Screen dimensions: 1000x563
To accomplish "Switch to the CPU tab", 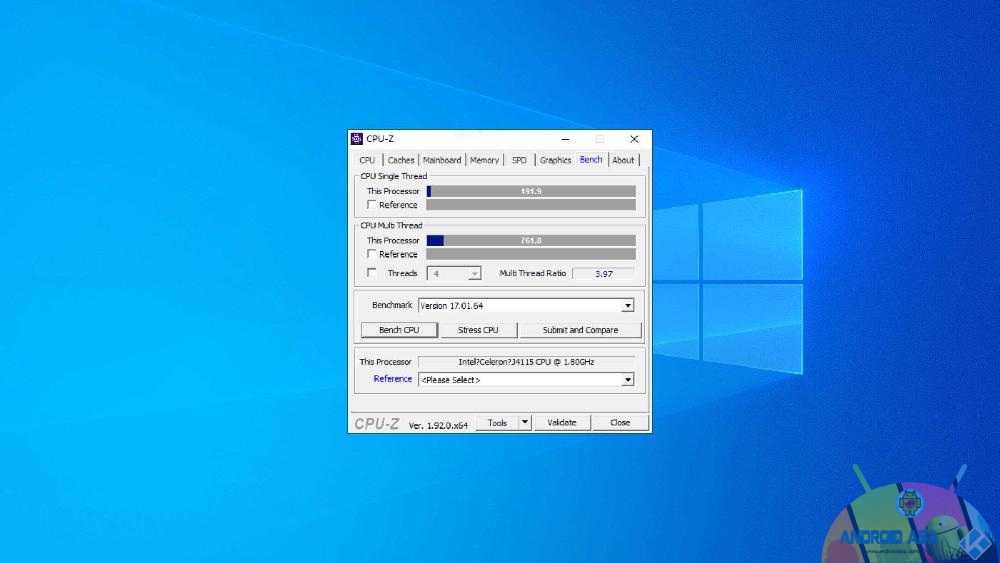I will tap(367, 160).
